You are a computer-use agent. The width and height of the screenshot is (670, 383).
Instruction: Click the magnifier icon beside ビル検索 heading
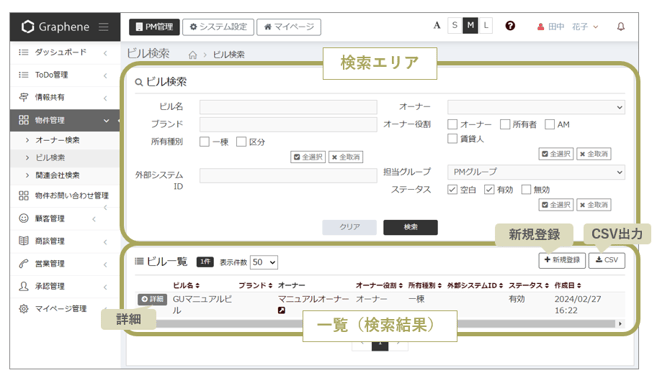[138, 82]
